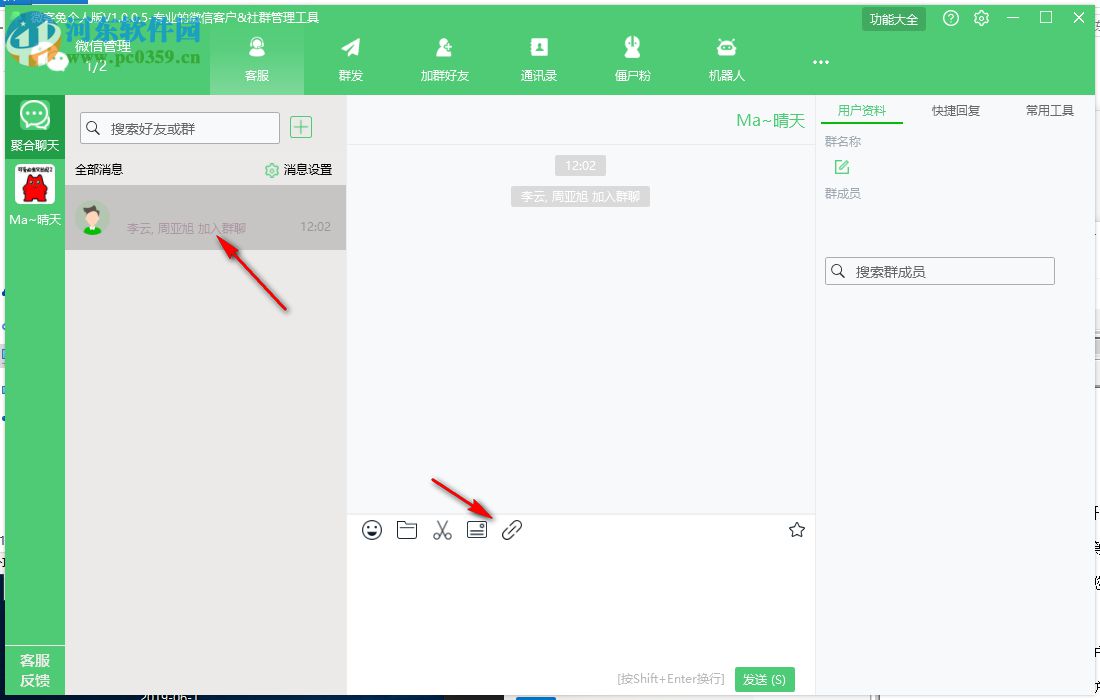Minimize the application window
This screenshot has width=1100, height=700.
(1013, 18)
